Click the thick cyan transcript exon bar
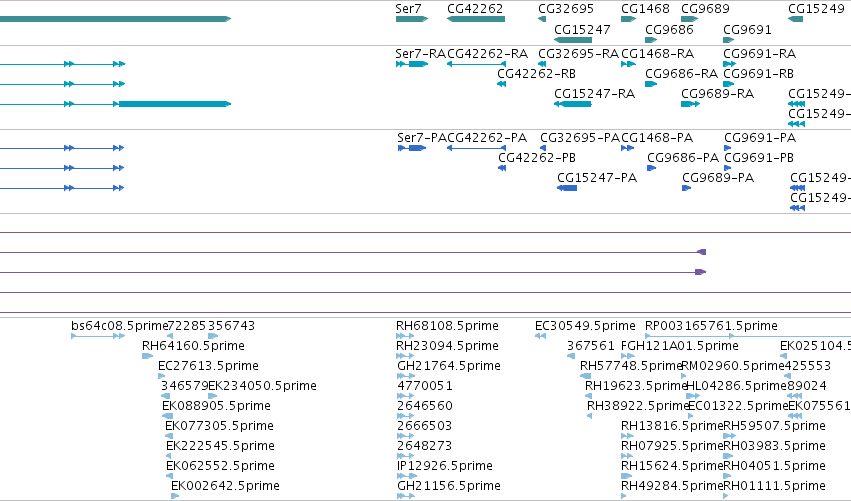This screenshot has height=501, width=851. (x=175, y=104)
